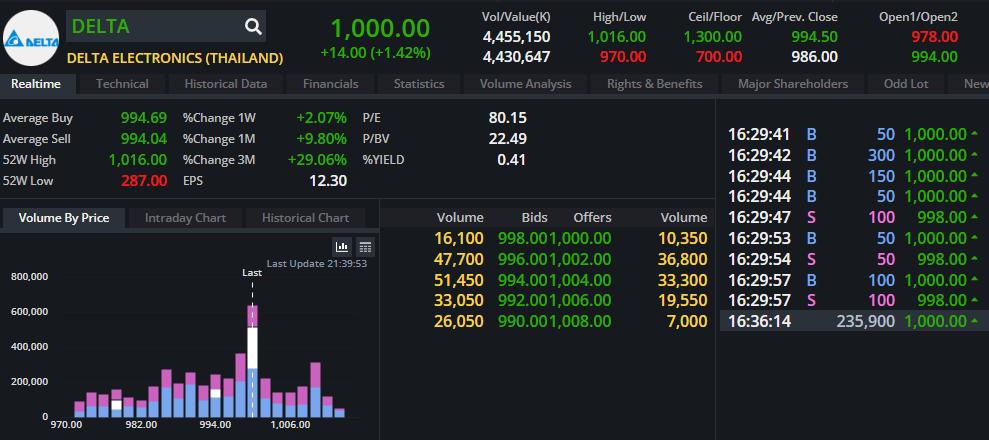Switch to bar chart view icon
Screen dimensions: 989x440
click(342, 247)
